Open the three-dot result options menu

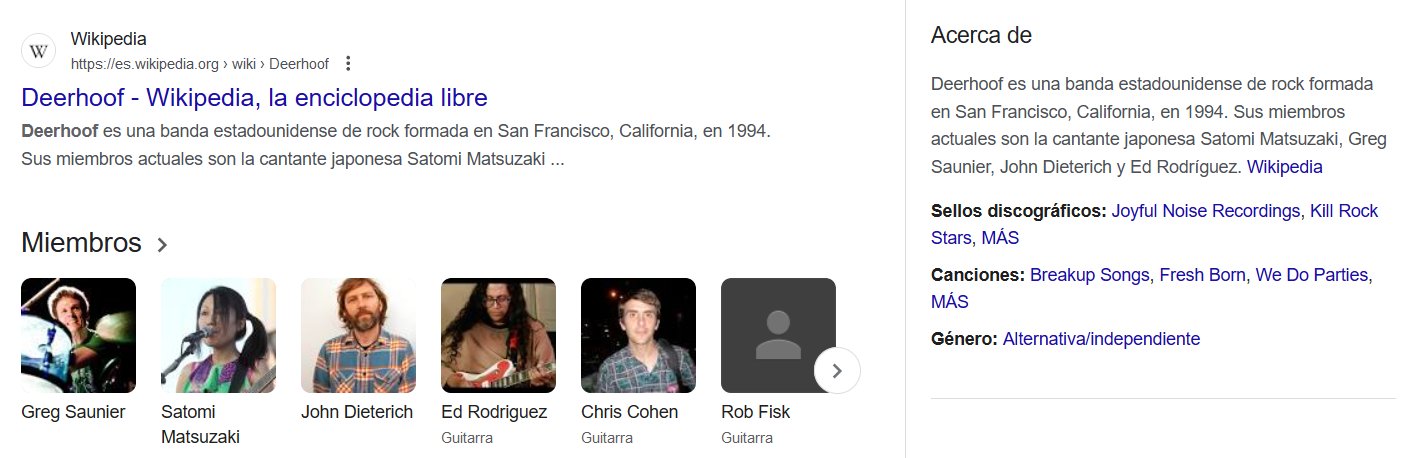(348, 64)
